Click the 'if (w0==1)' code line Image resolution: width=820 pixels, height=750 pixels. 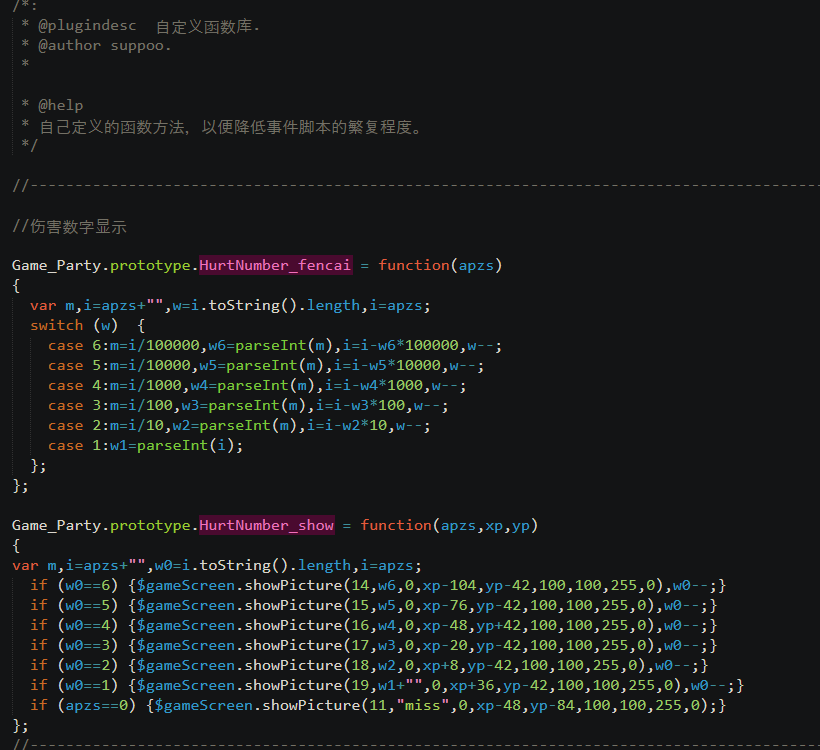pyautogui.click(x=387, y=685)
